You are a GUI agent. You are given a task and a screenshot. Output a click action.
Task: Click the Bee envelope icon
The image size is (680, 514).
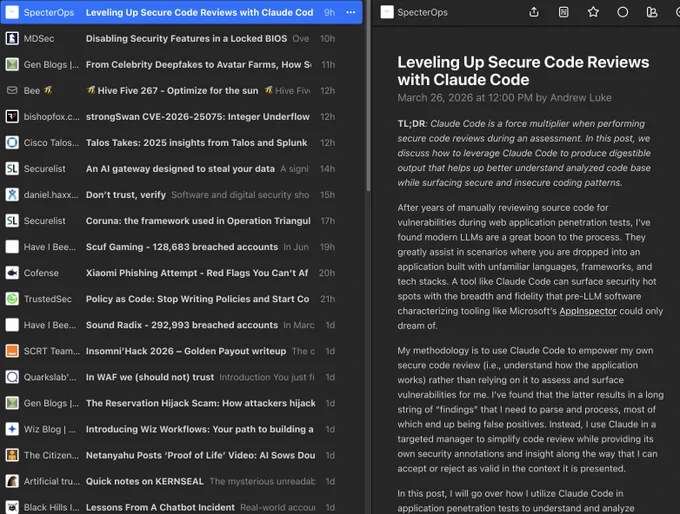pos(12,90)
